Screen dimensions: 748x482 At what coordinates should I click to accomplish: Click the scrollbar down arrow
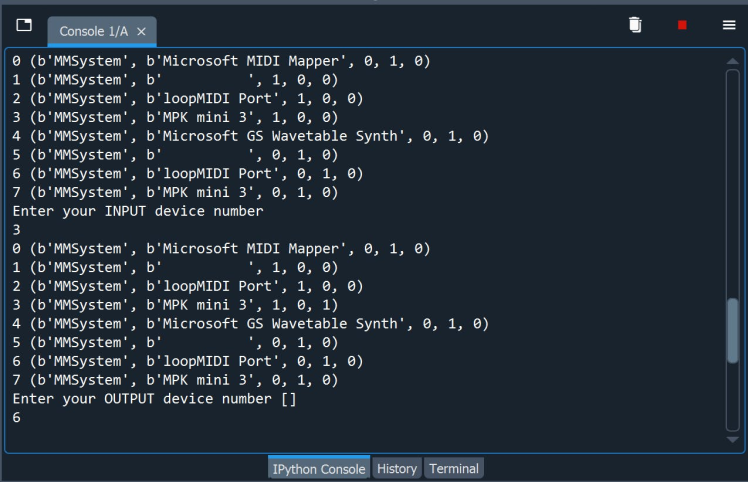[733, 439]
